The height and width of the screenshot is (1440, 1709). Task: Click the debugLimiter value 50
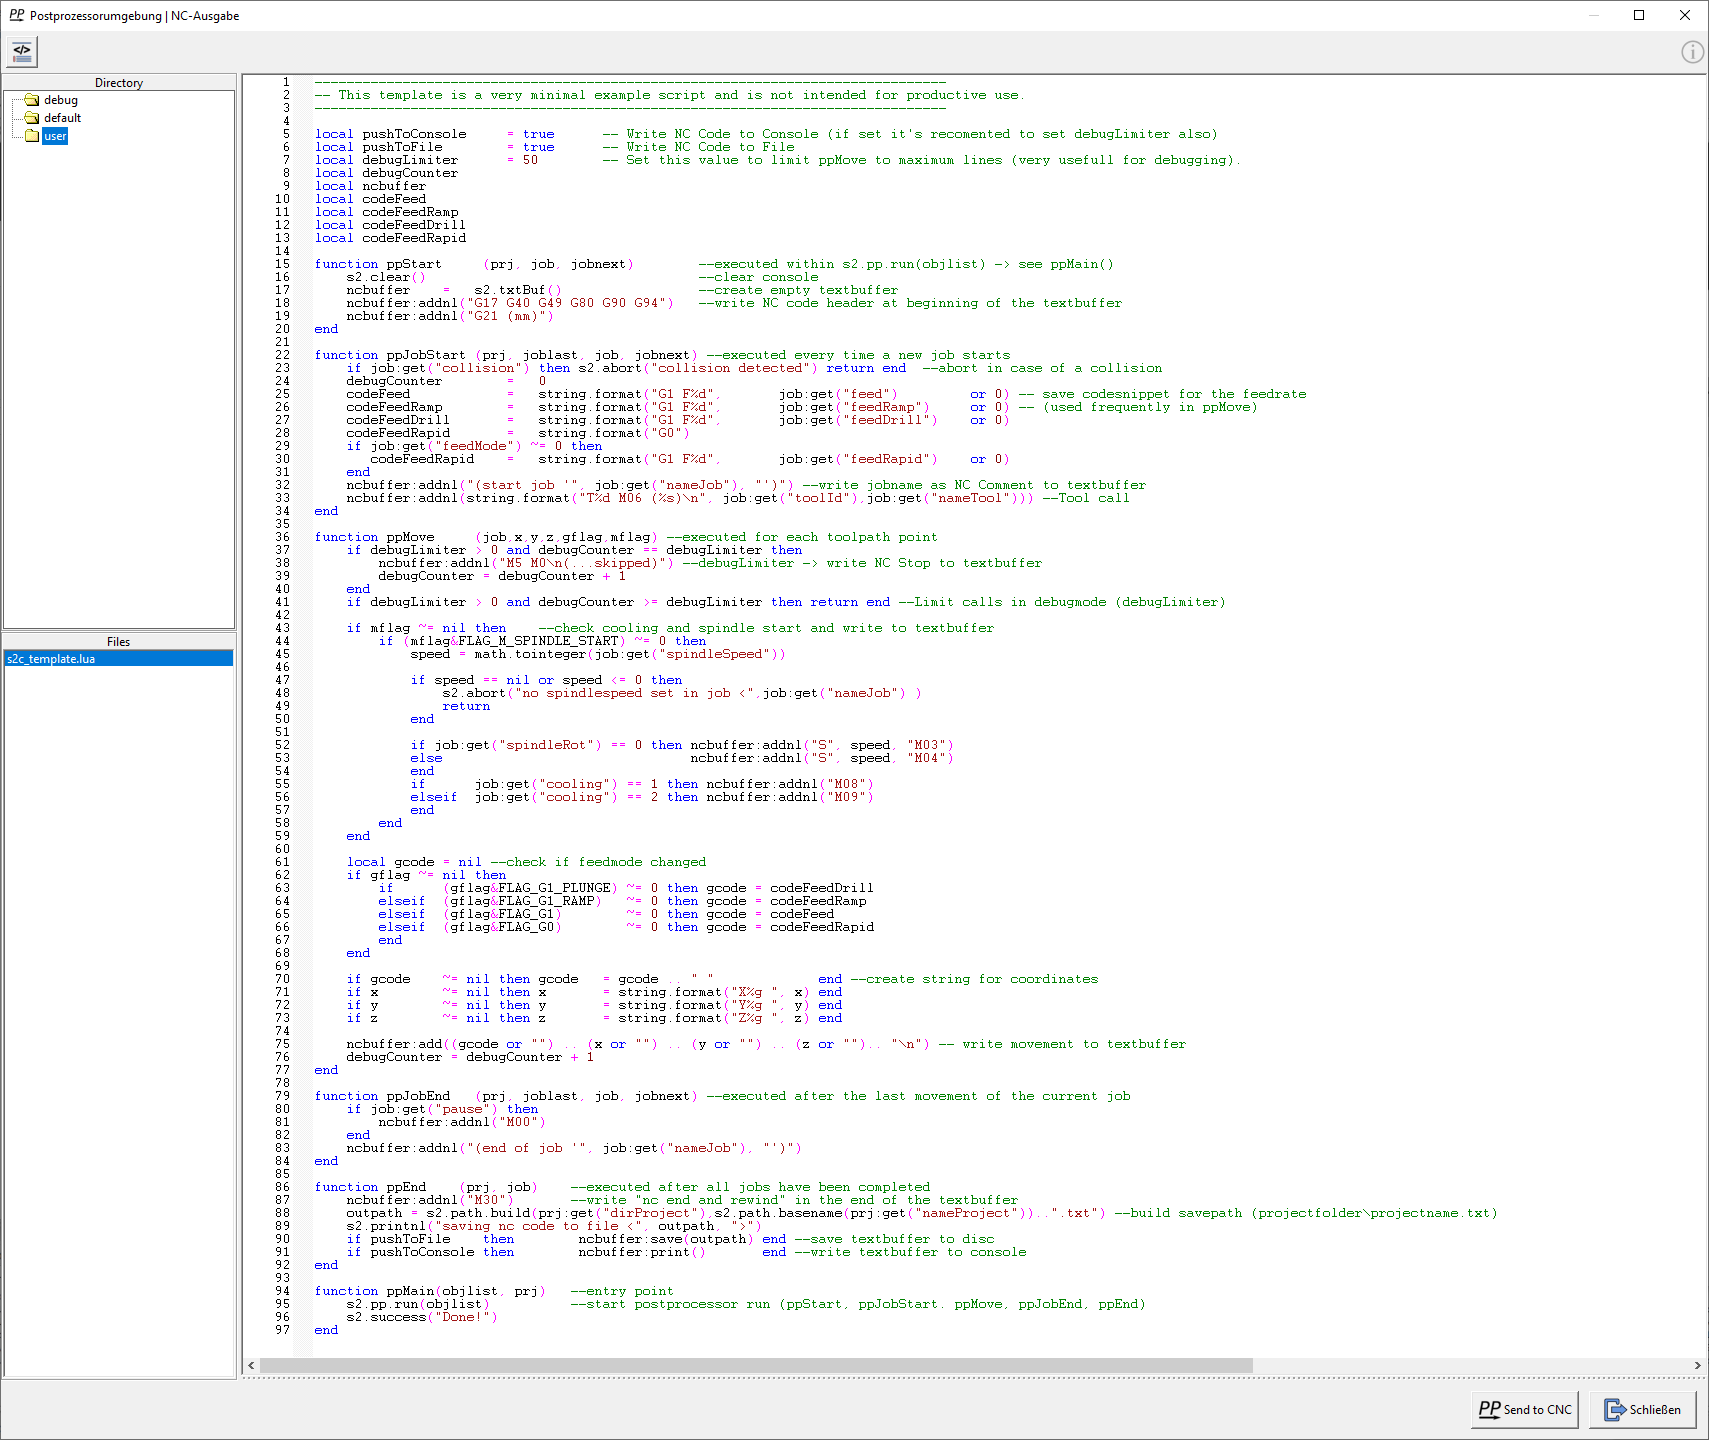(530, 160)
